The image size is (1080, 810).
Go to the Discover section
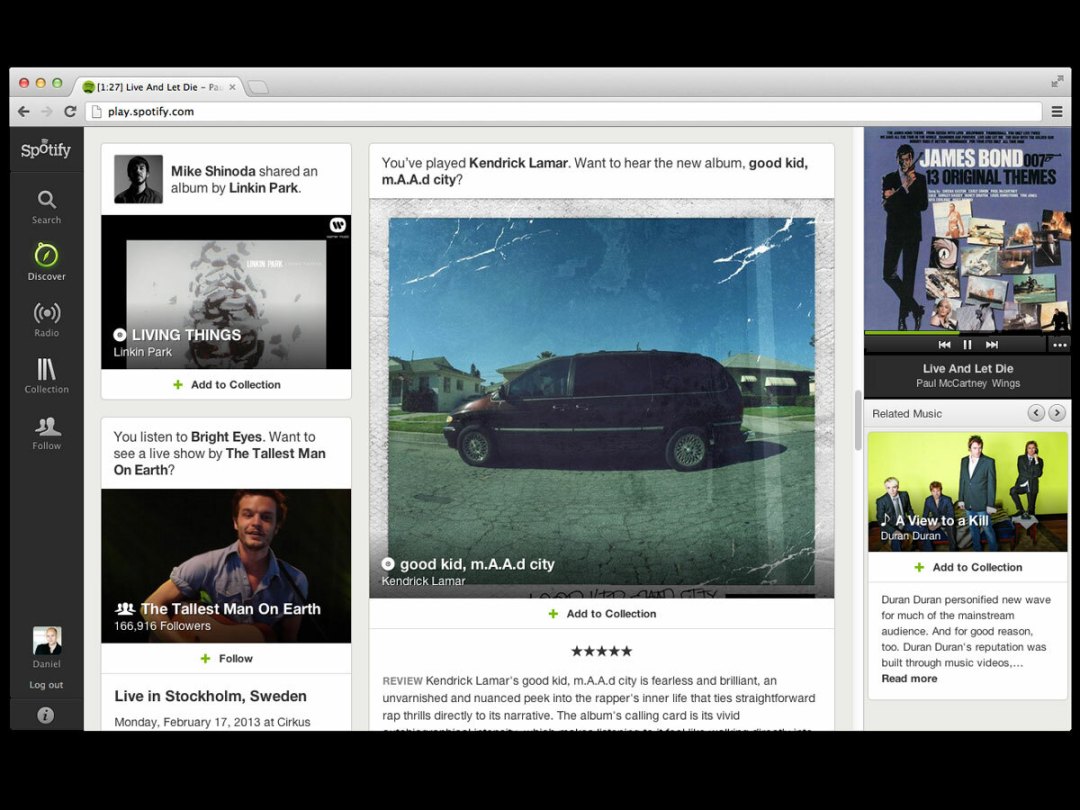pyautogui.click(x=46, y=262)
